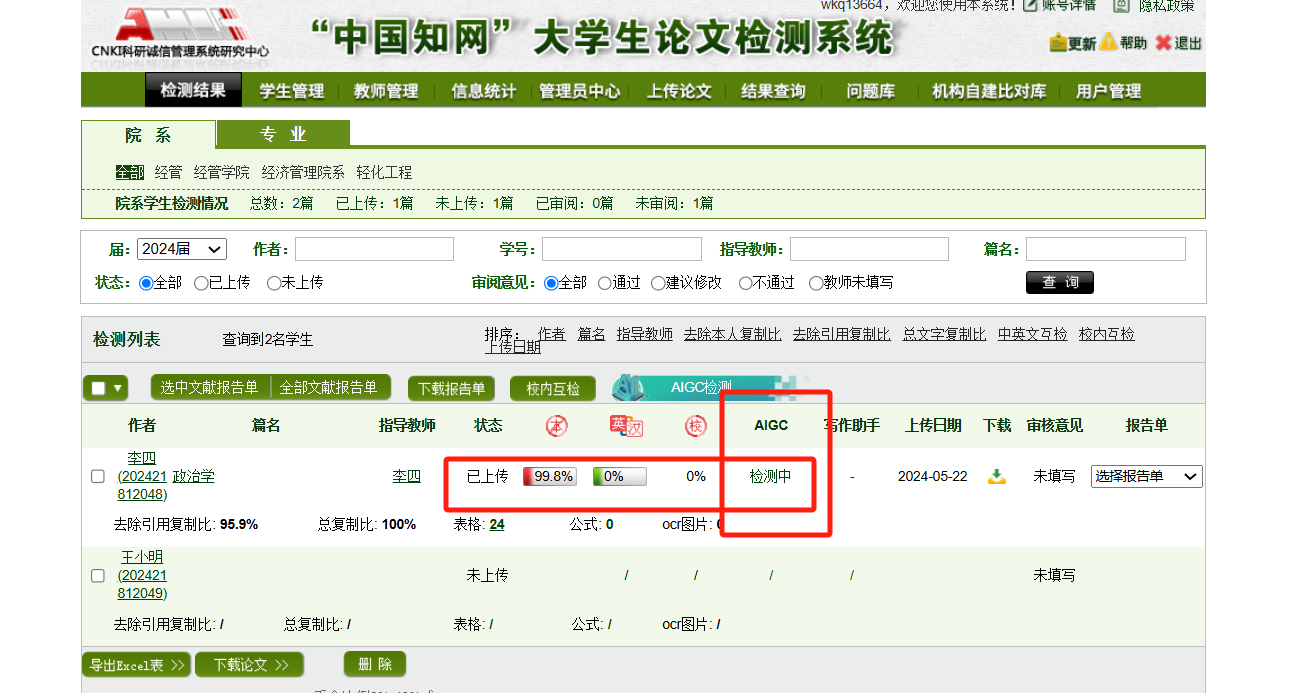Screen dimensions: 1312x693
Task: Click the black 查询 search button
Action: [1059, 283]
